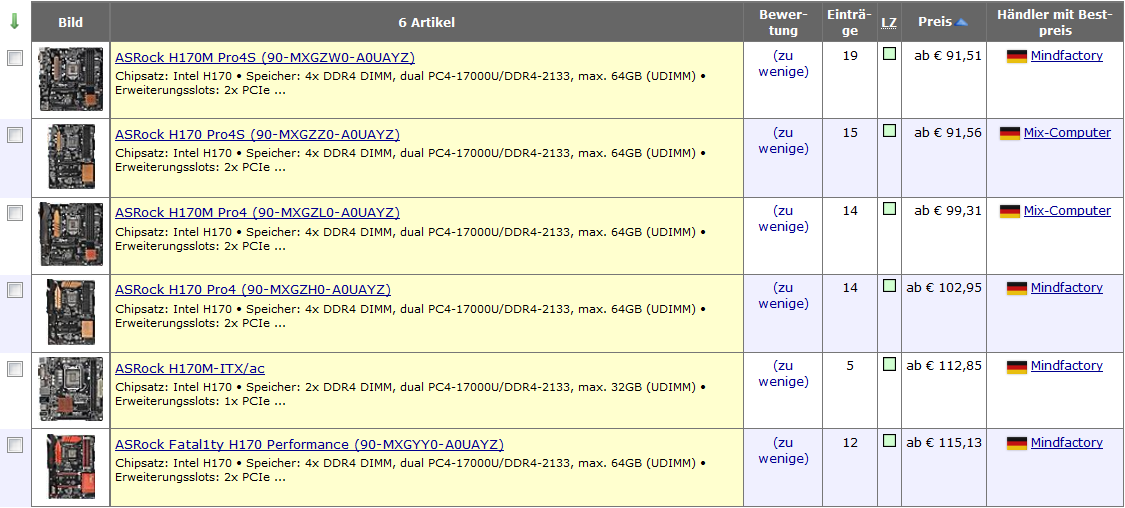
Task: Open the ASRock H170M Pro4S product thumbnail
Action: [71, 79]
